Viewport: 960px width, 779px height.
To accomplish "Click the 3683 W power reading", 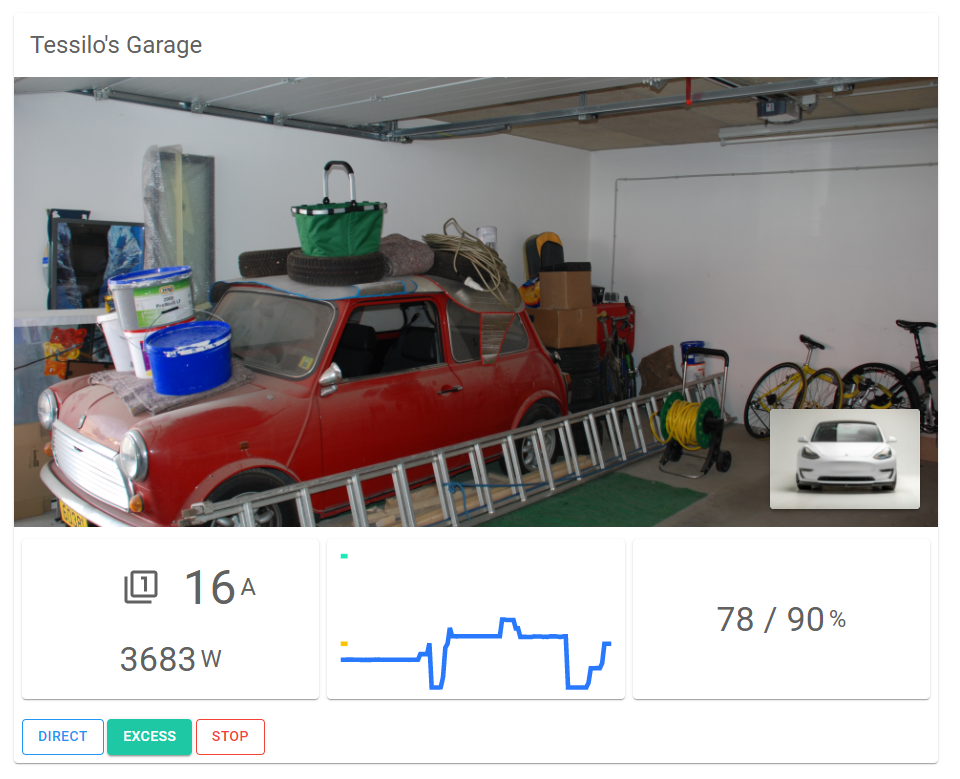I will (170, 659).
